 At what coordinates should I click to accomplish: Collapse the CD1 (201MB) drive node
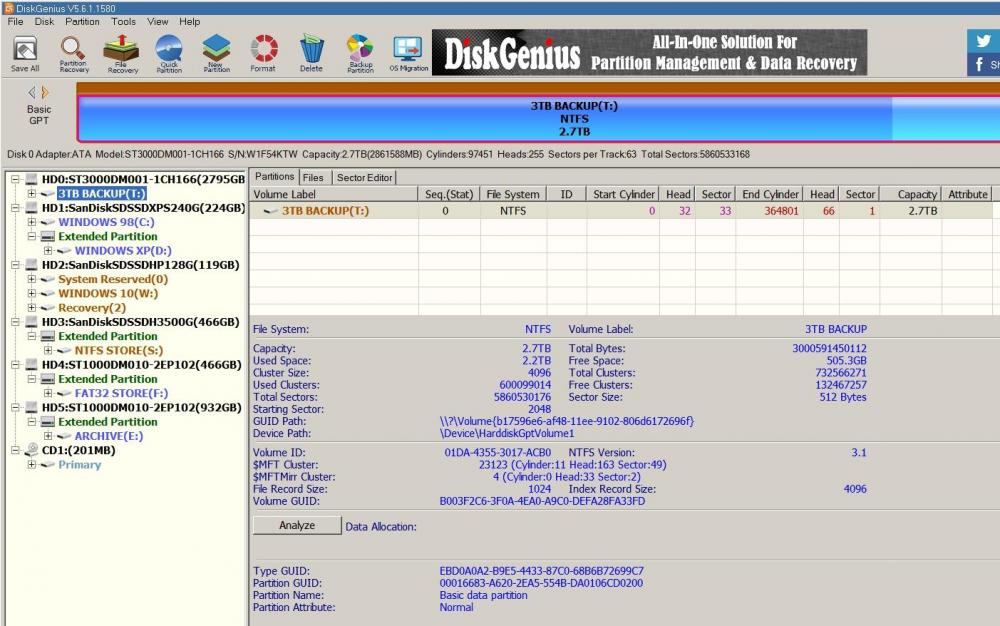pyautogui.click(x=15, y=450)
